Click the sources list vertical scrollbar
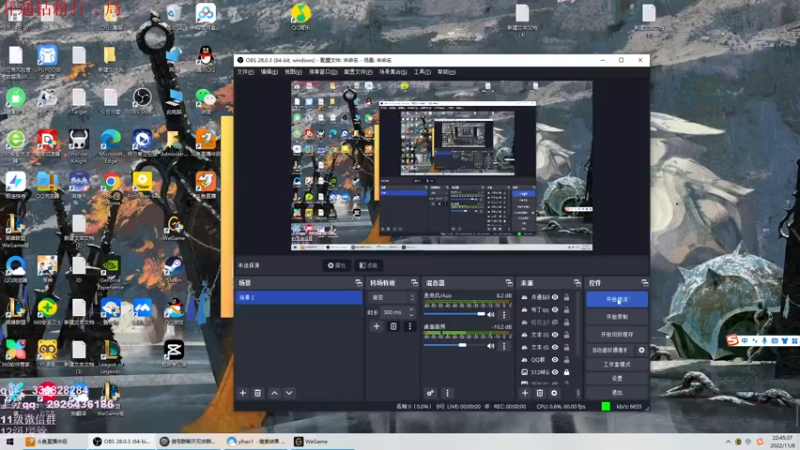The image size is (800, 450). [x=578, y=324]
